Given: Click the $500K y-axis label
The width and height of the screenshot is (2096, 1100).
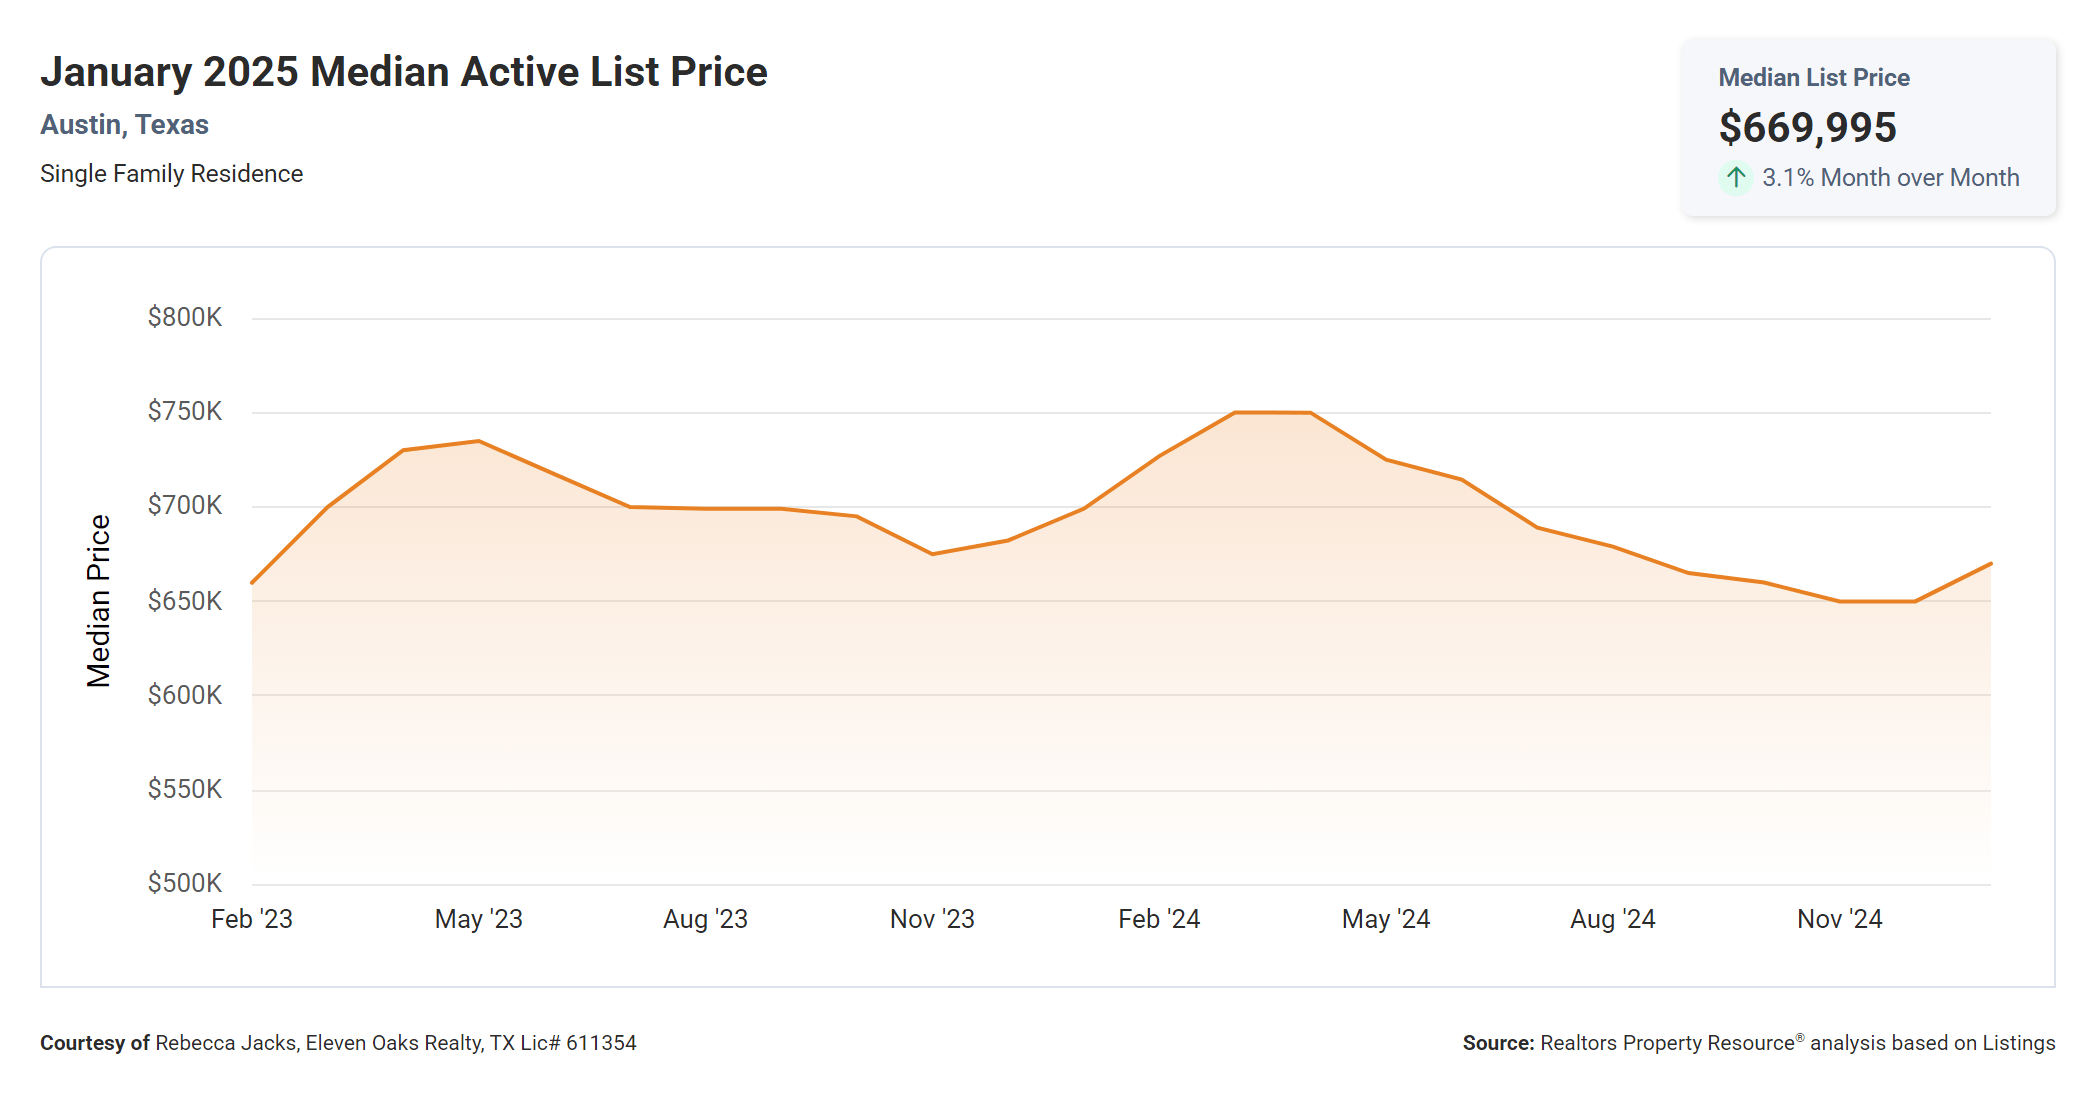Looking at the screenshot, I should pos(185,883).
